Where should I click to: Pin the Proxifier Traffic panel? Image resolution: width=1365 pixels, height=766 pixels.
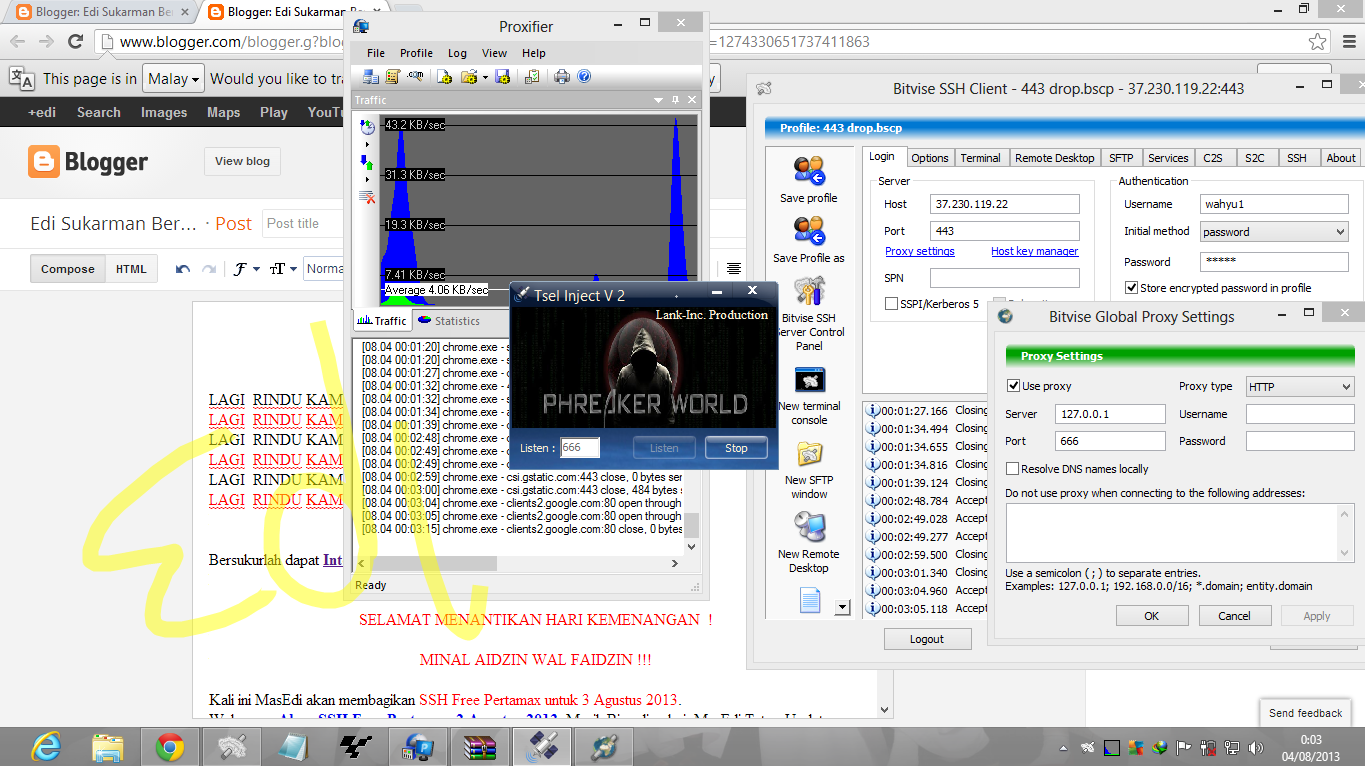676,100
